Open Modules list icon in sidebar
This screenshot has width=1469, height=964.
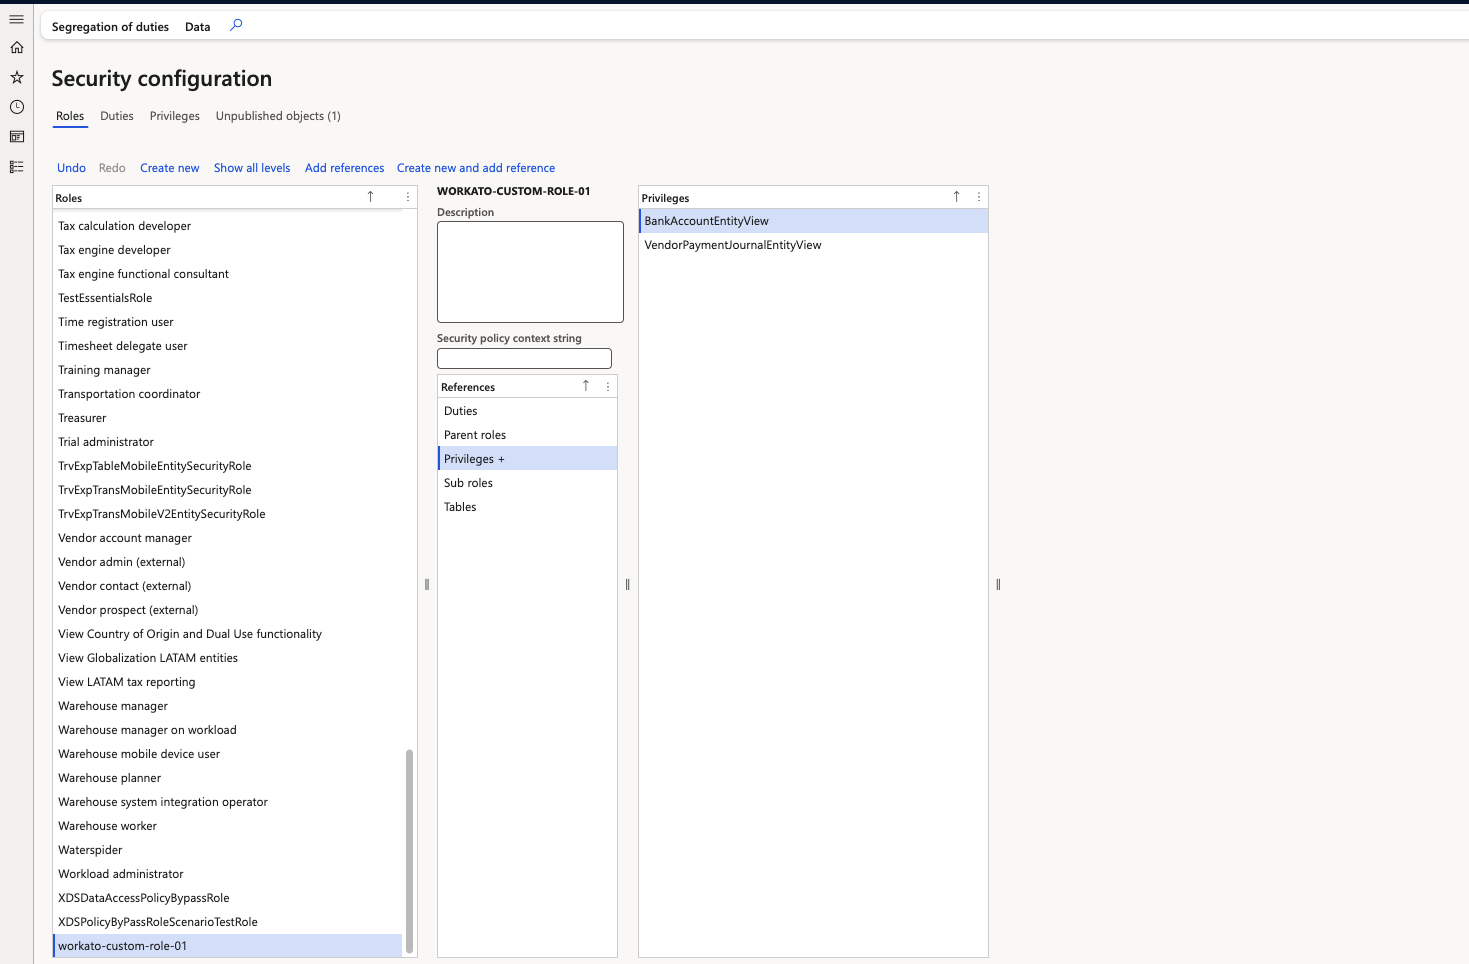point(16,167)
